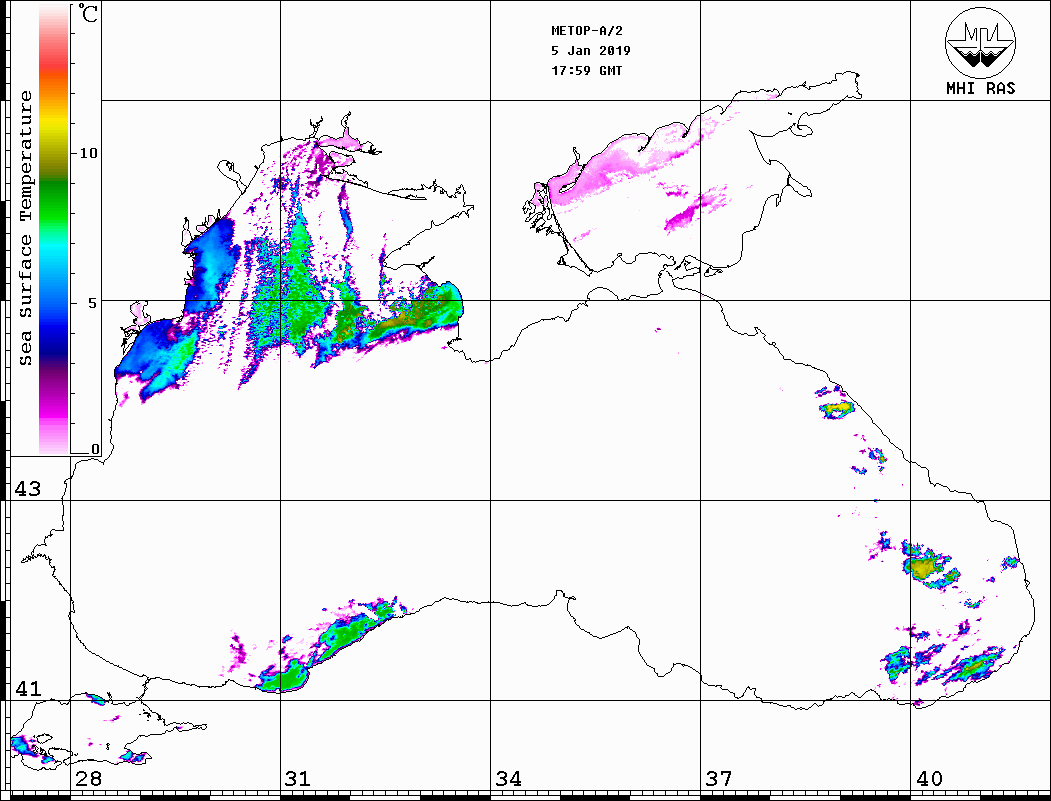Click the latitude label '43'
Screen dimensions: 1051x801
(28, 489)
